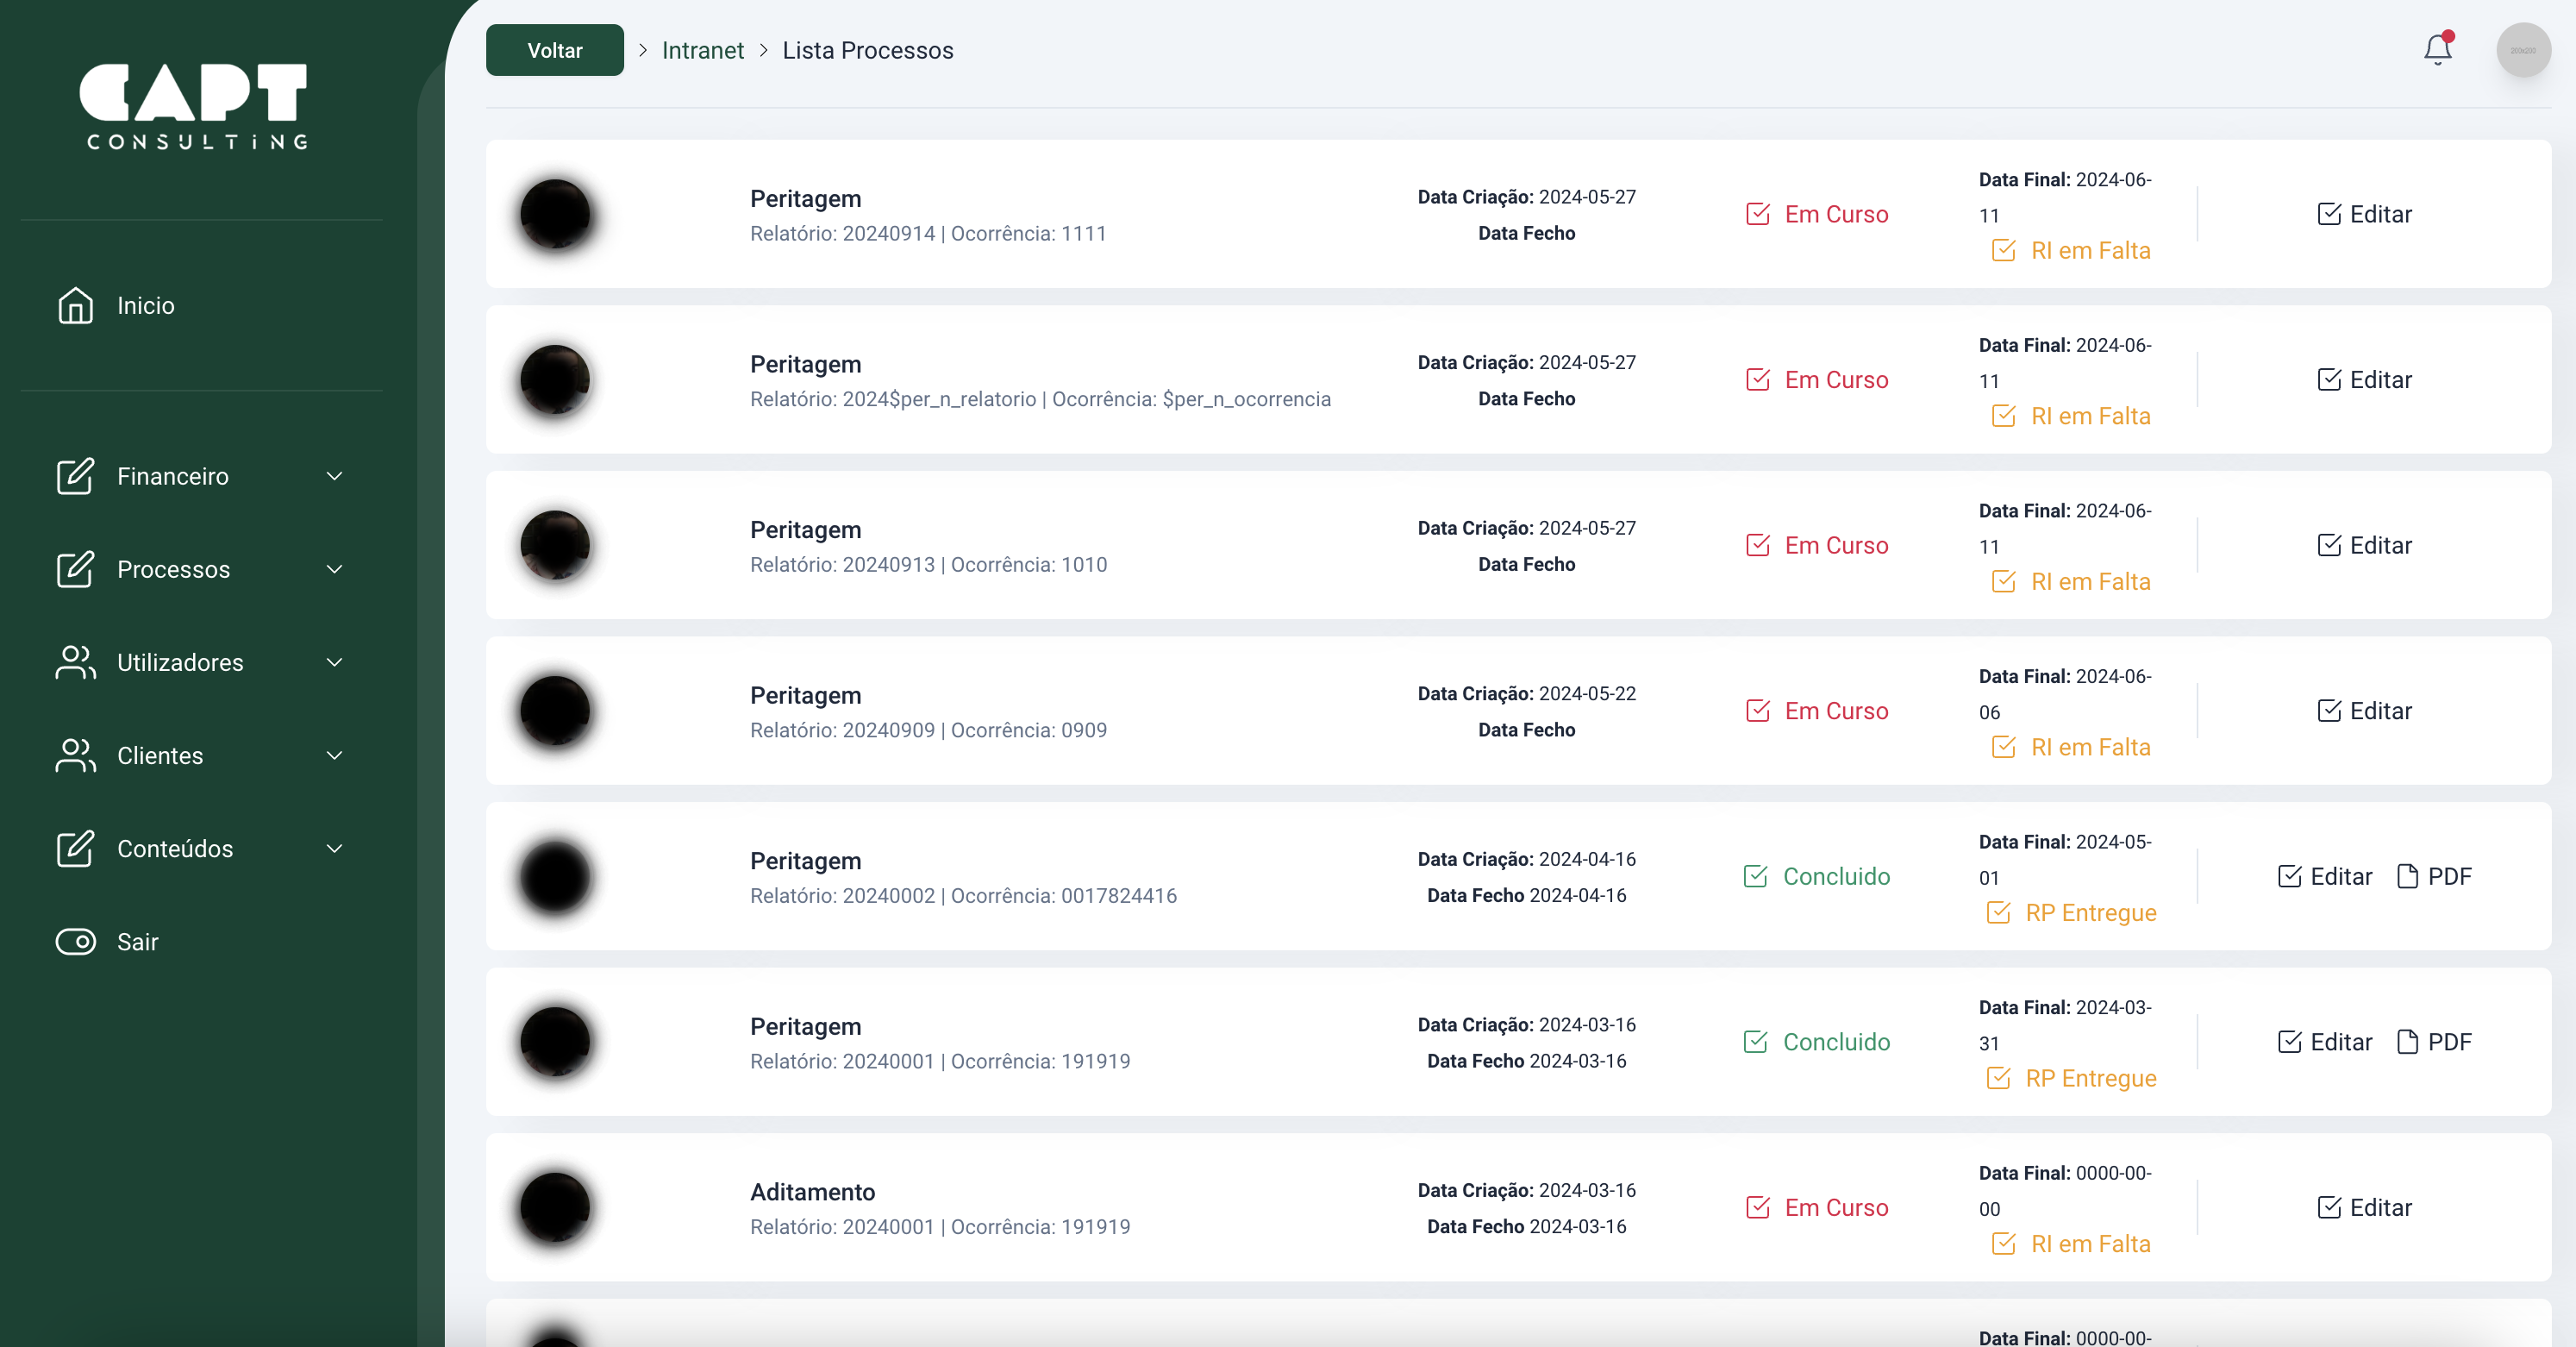
Task: Edit the process with $per_n_relatorio placeholder
Action: (x=2365, y=380)
